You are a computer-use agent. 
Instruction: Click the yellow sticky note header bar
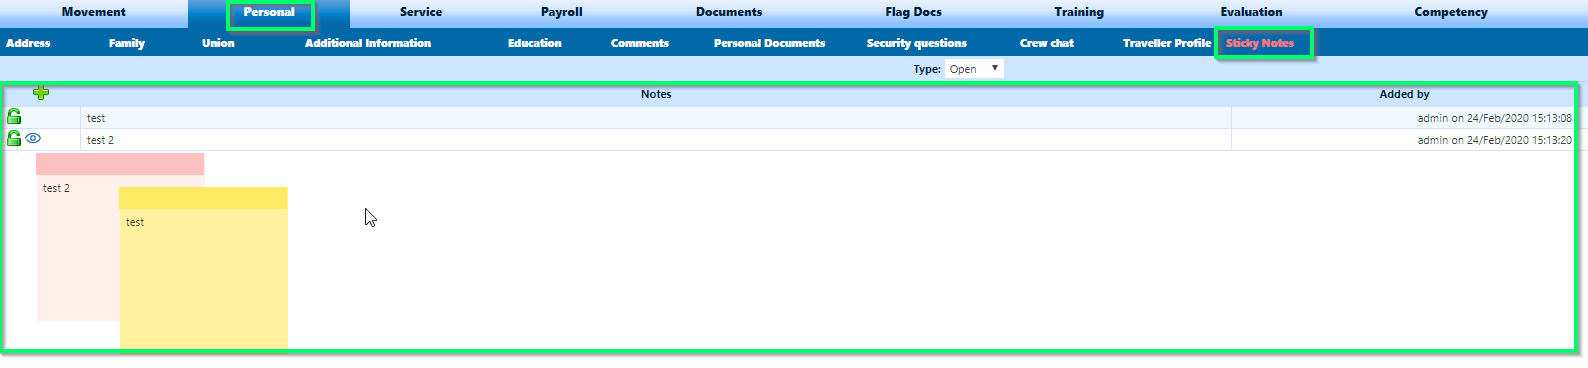point(203,198)
